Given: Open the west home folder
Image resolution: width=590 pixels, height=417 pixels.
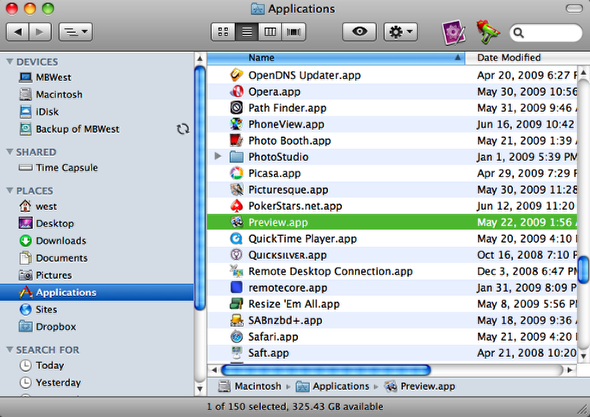Looking at the screenshot, I should coord(38,206).
